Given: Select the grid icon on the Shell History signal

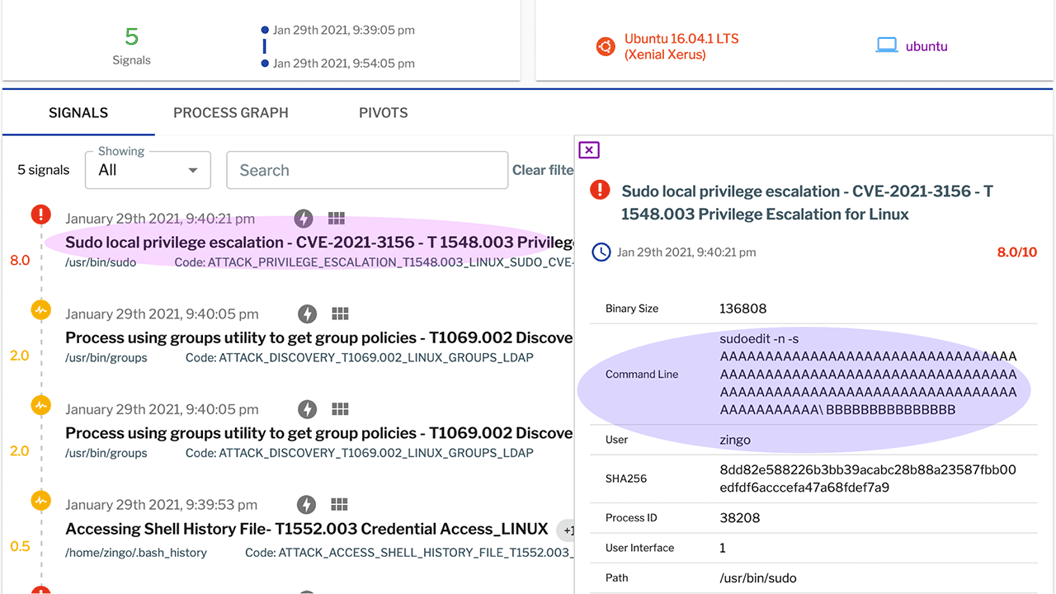Looking at the screenshot, I should (338, 504).
